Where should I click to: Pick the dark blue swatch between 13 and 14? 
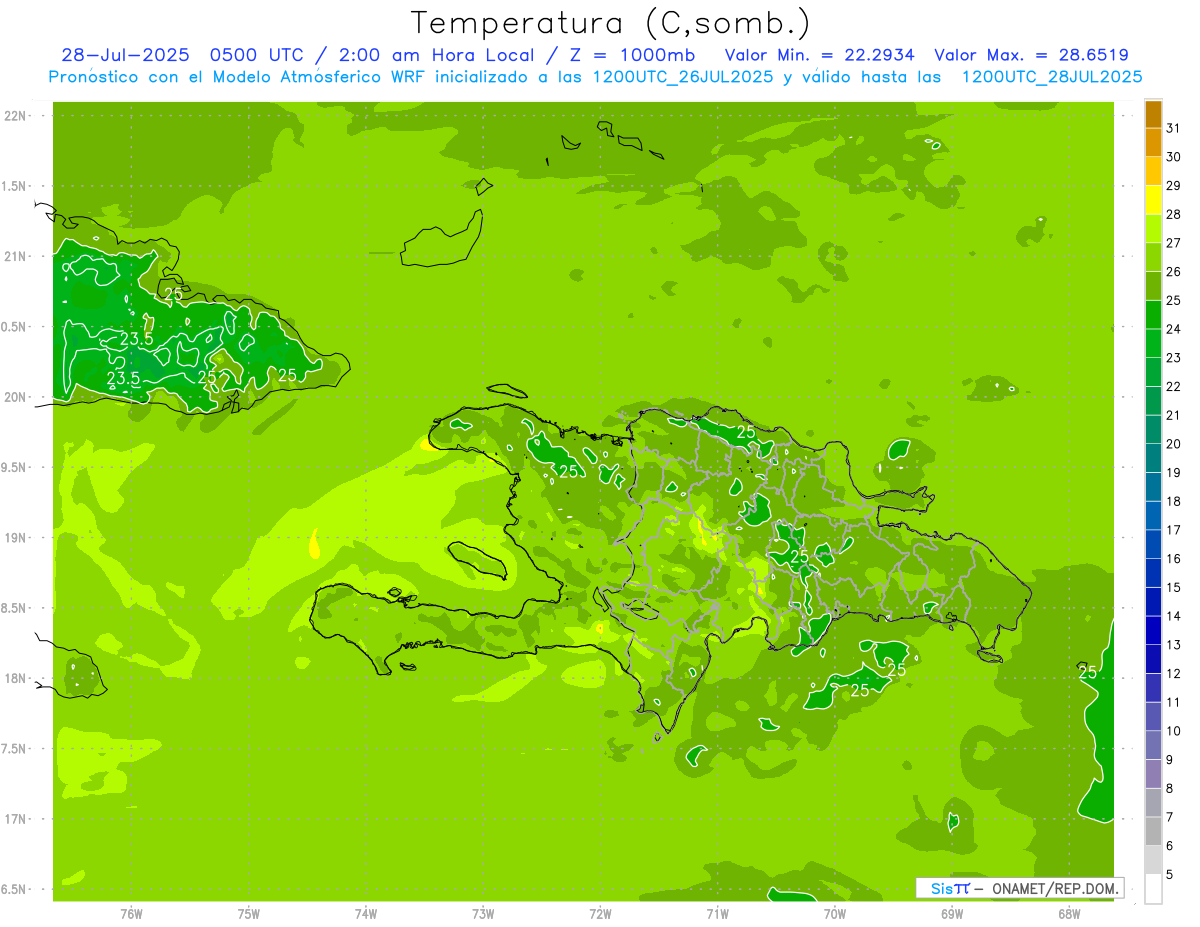[x=1153, y=630]
